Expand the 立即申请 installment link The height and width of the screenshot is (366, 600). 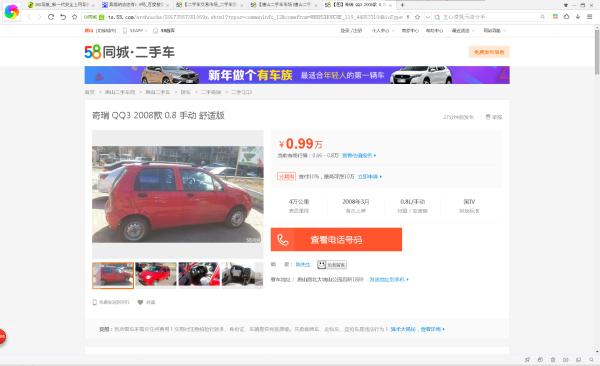tap(370, 176)
